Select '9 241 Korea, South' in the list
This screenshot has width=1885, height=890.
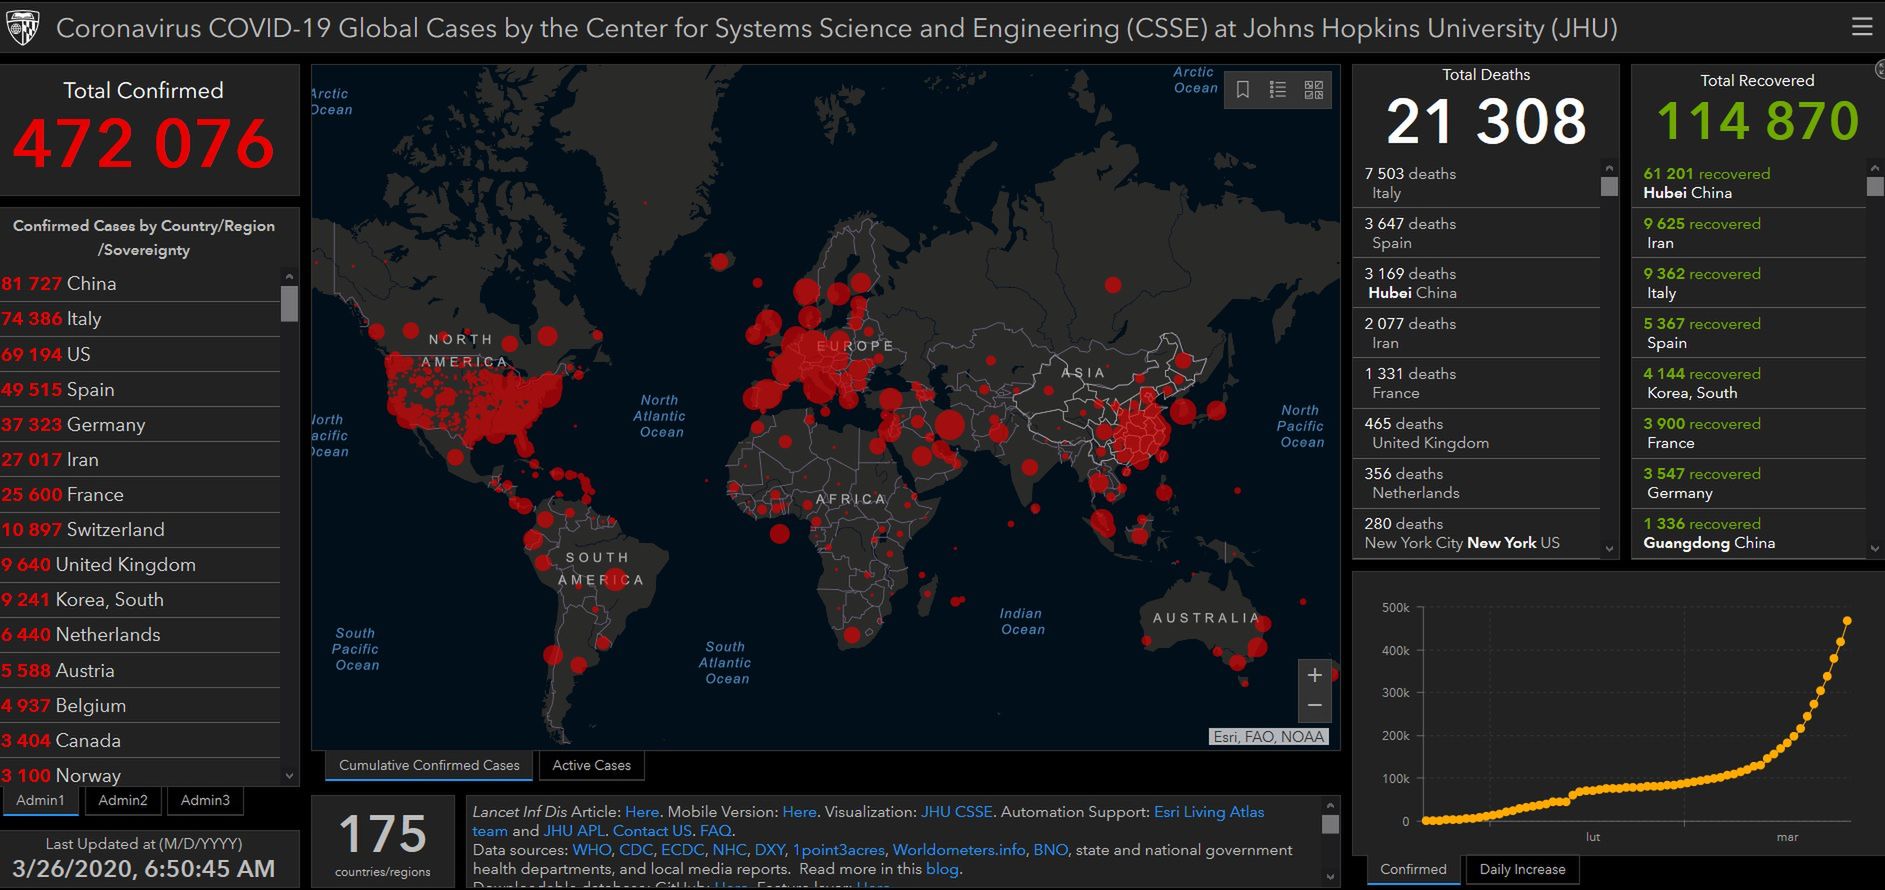140,599
